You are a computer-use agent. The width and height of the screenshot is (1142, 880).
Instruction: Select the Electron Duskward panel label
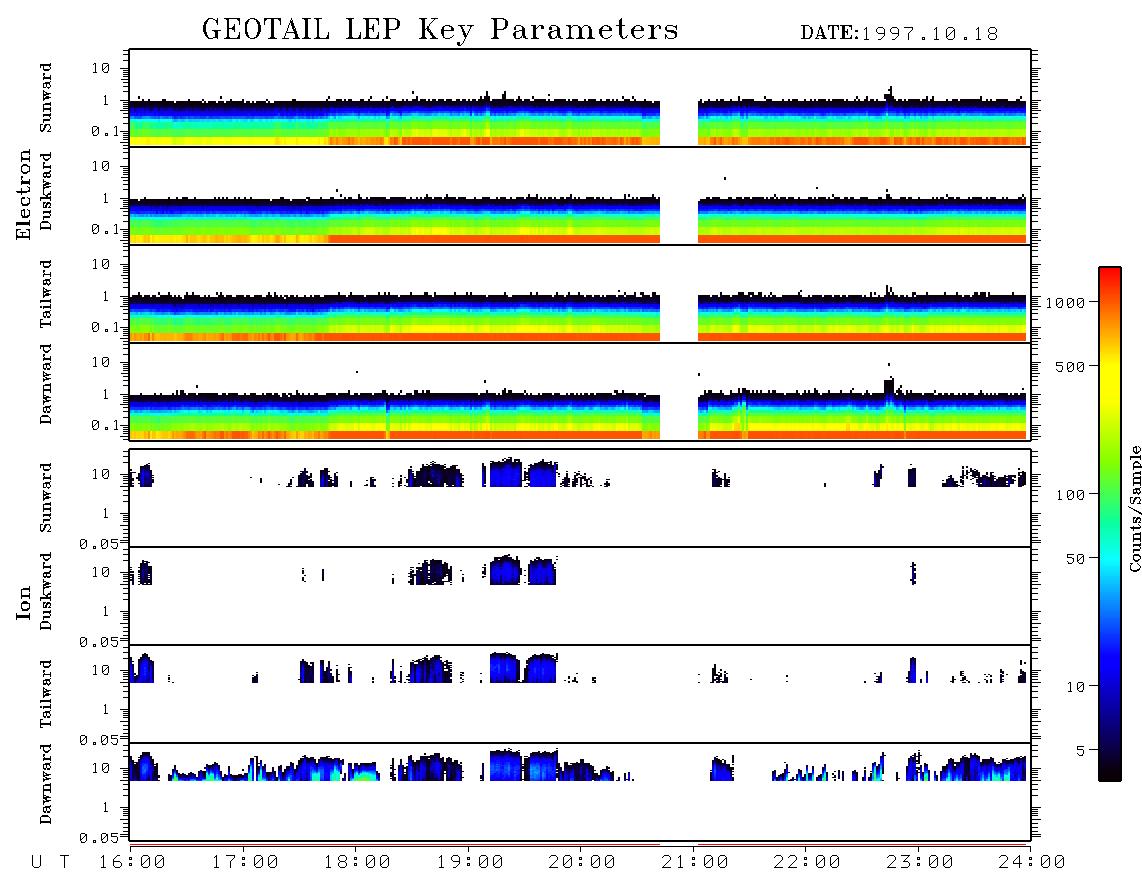[x=46, y=192]
